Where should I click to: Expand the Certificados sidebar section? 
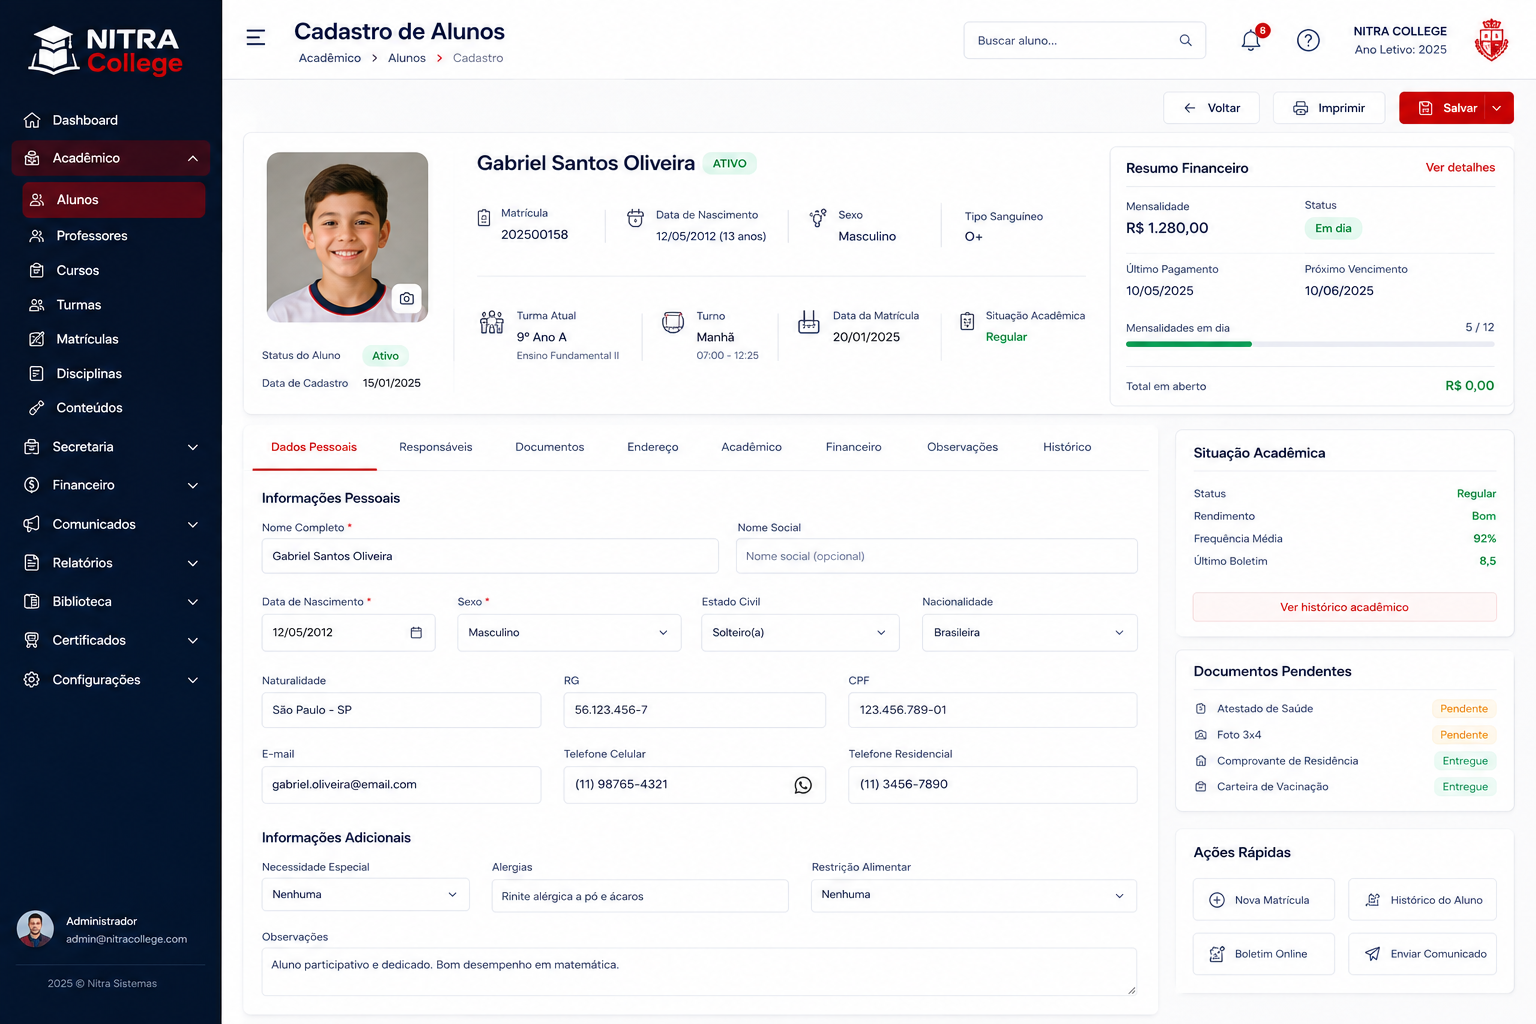click(193, 641)
